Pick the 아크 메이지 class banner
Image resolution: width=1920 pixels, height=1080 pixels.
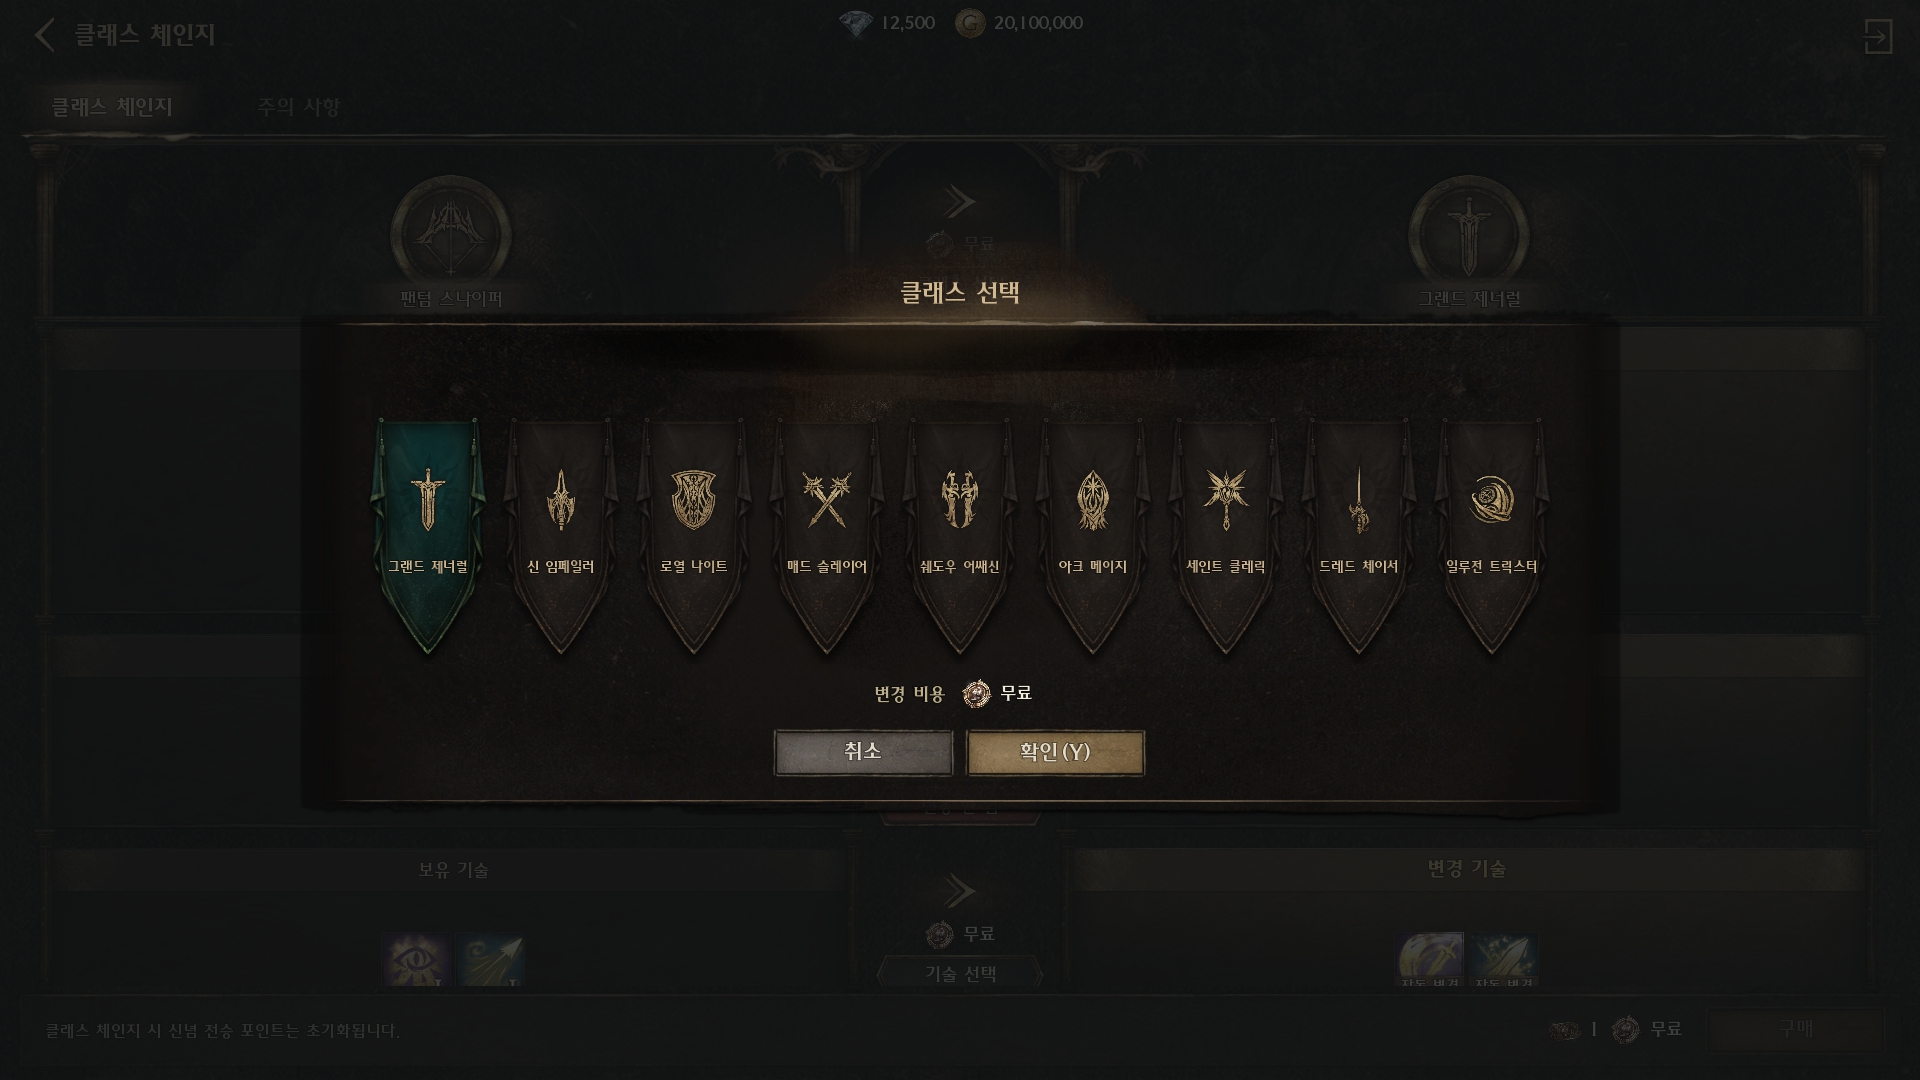pos(1093,536)
